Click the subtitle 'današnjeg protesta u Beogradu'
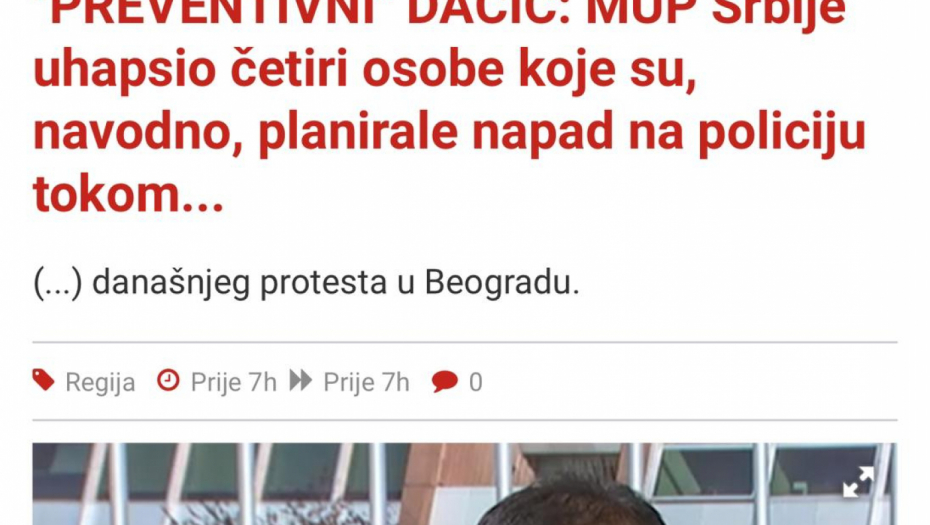 [x=336, y=282]
